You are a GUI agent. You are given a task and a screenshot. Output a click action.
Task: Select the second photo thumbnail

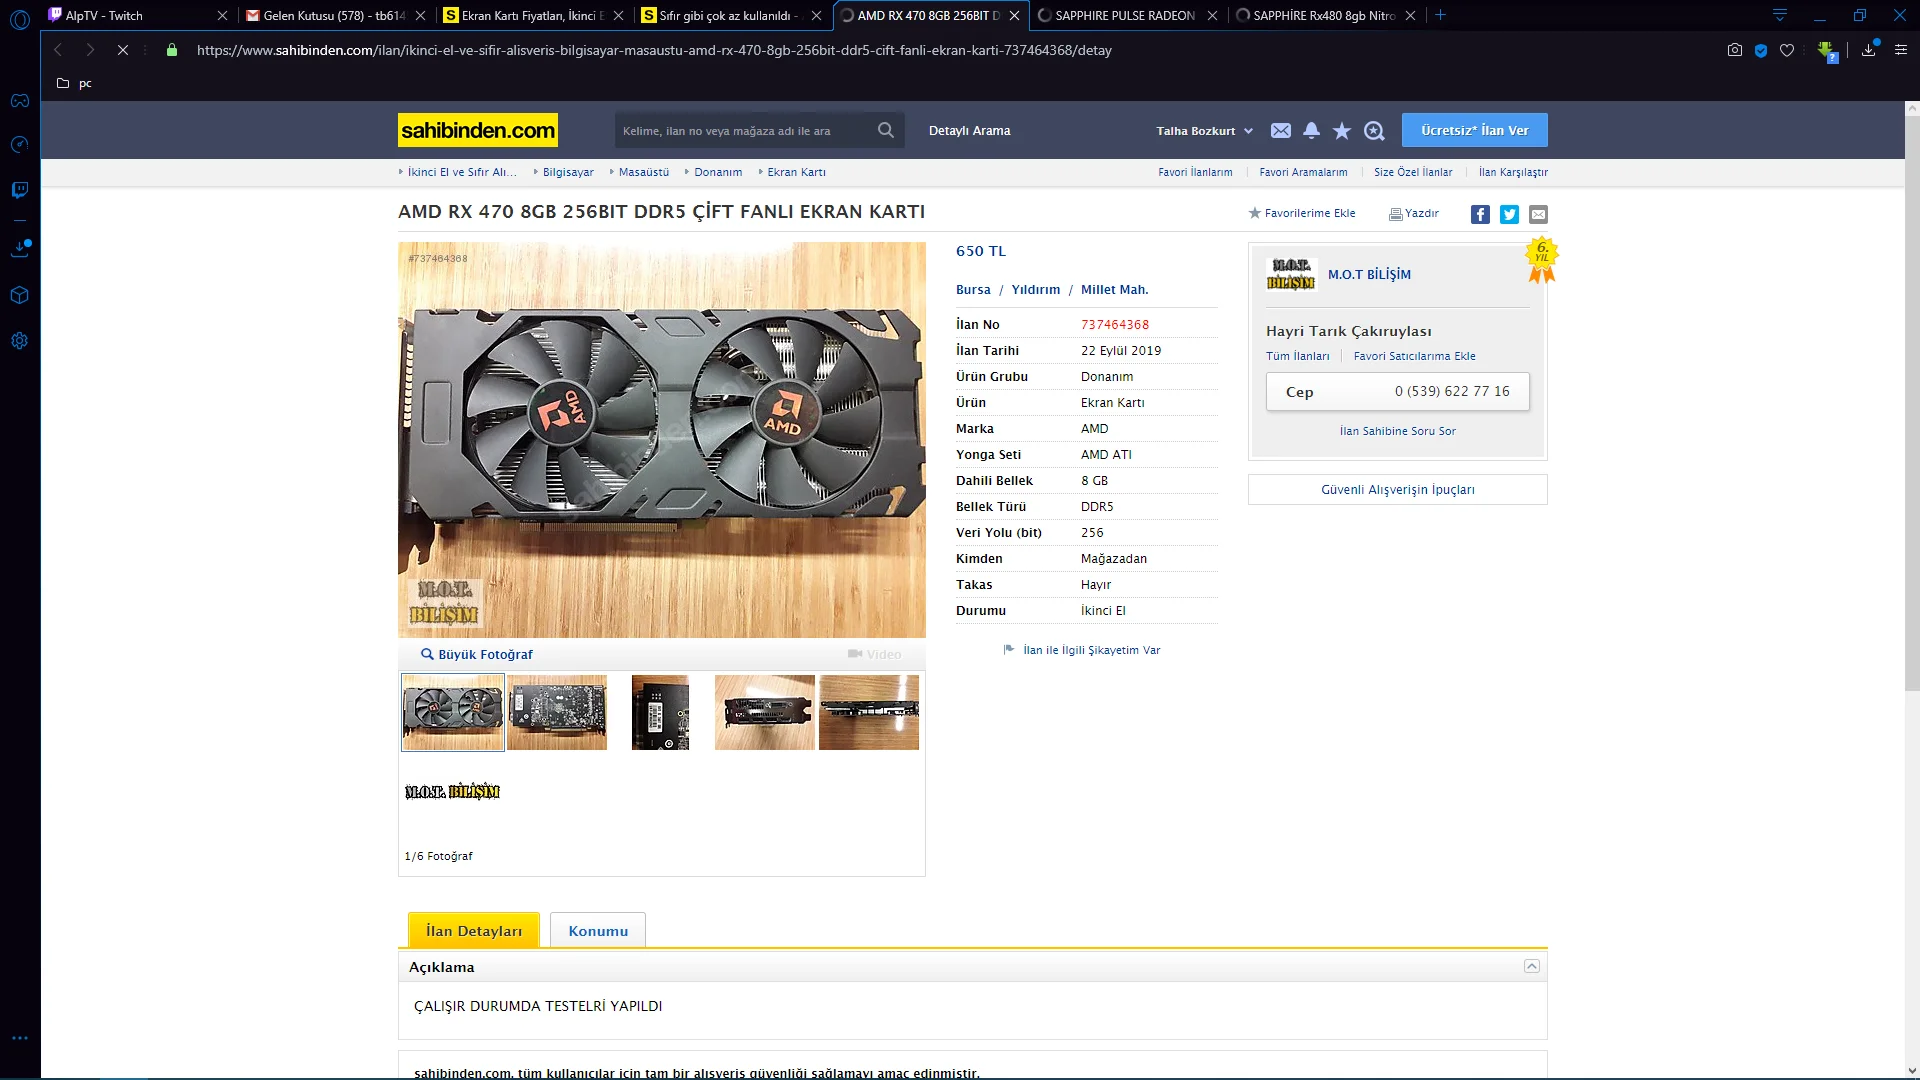tap(557, 712)
